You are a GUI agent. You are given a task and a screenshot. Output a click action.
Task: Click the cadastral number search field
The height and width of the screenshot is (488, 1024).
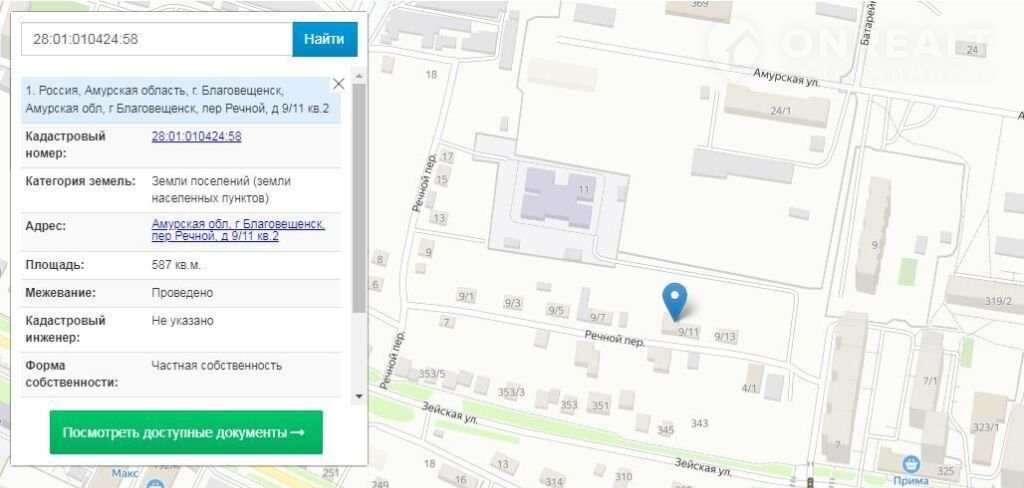click(x=156, y=39)
